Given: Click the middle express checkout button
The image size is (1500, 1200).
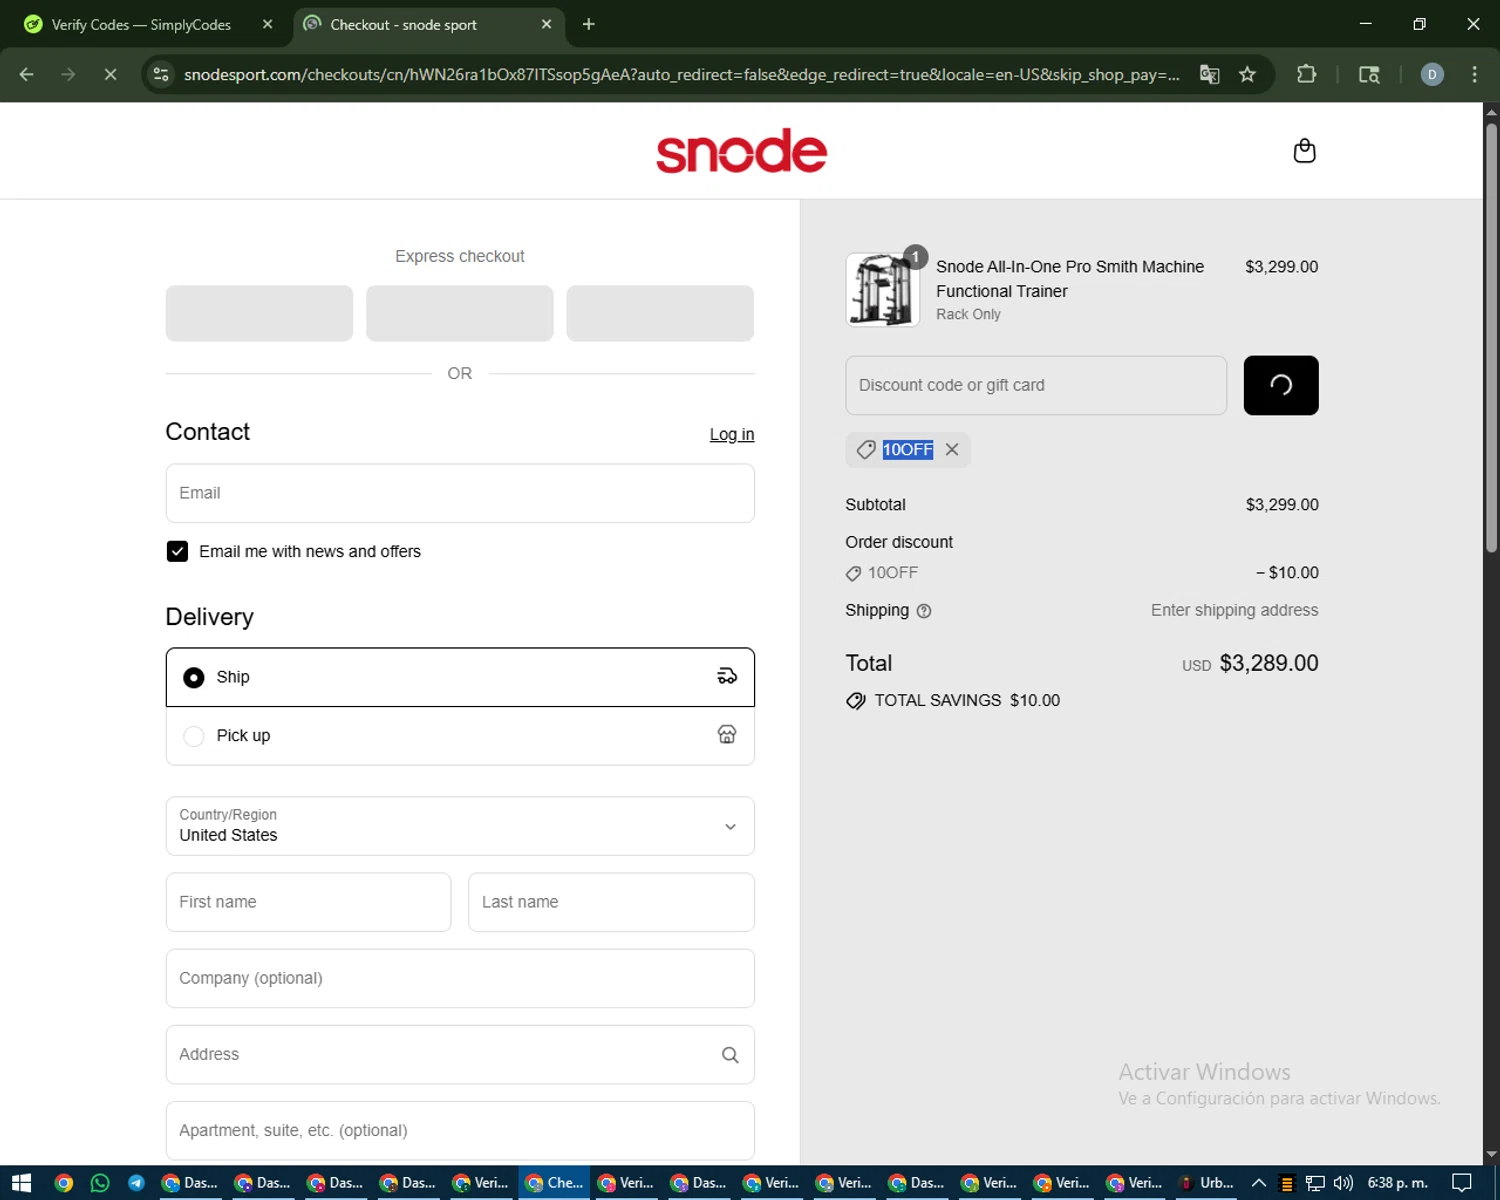Looking at the screenshot, I should [460, 313].
